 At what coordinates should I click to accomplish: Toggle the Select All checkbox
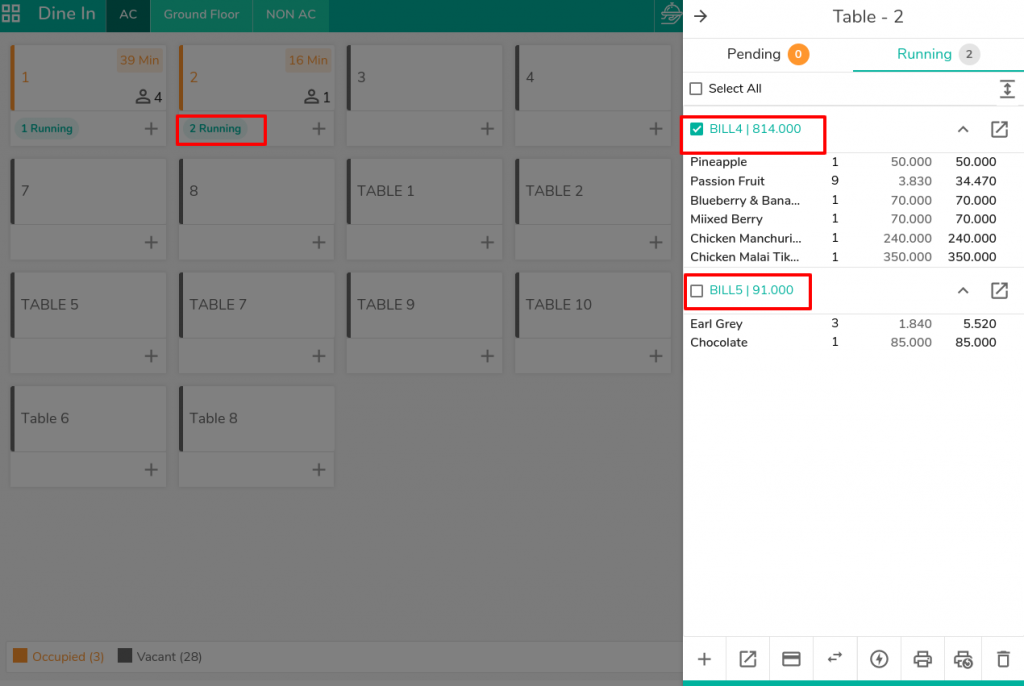tap(696, 89)
